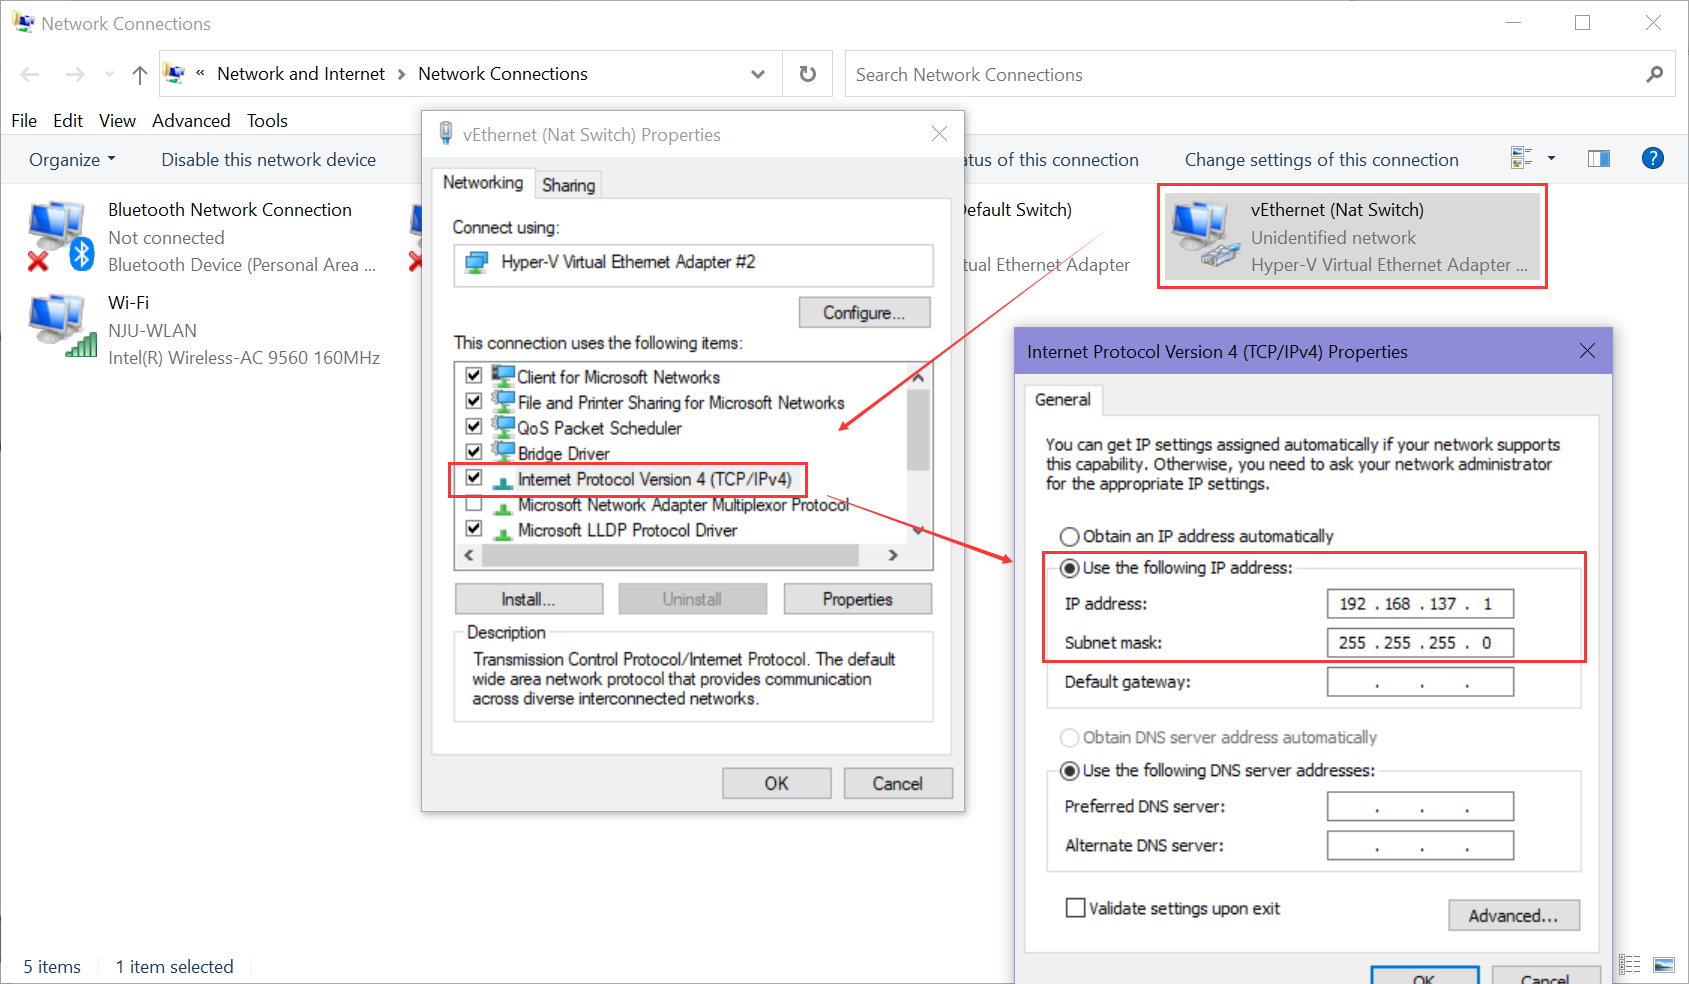This screenshot has width=1689, height=984.
Task: Close the TCP/IPv4 Properties dialog
Action: pyautogui.click(x=1587, y=351)
